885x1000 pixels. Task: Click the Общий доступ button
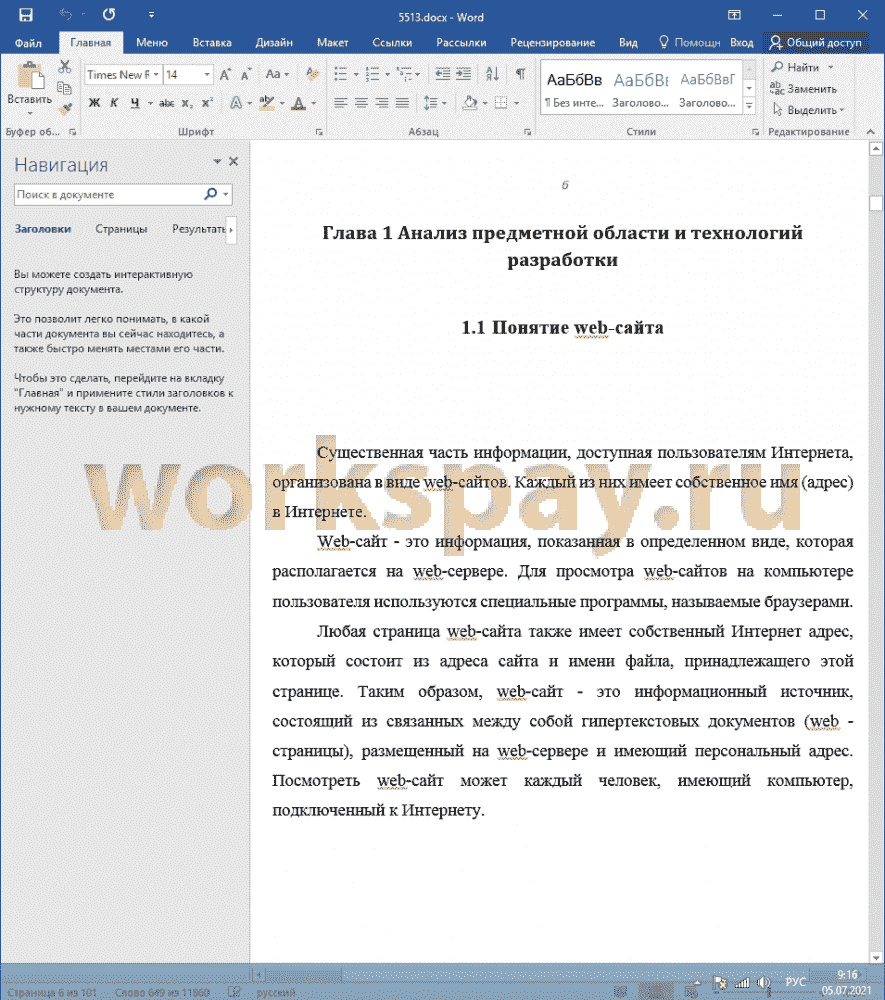816,43
